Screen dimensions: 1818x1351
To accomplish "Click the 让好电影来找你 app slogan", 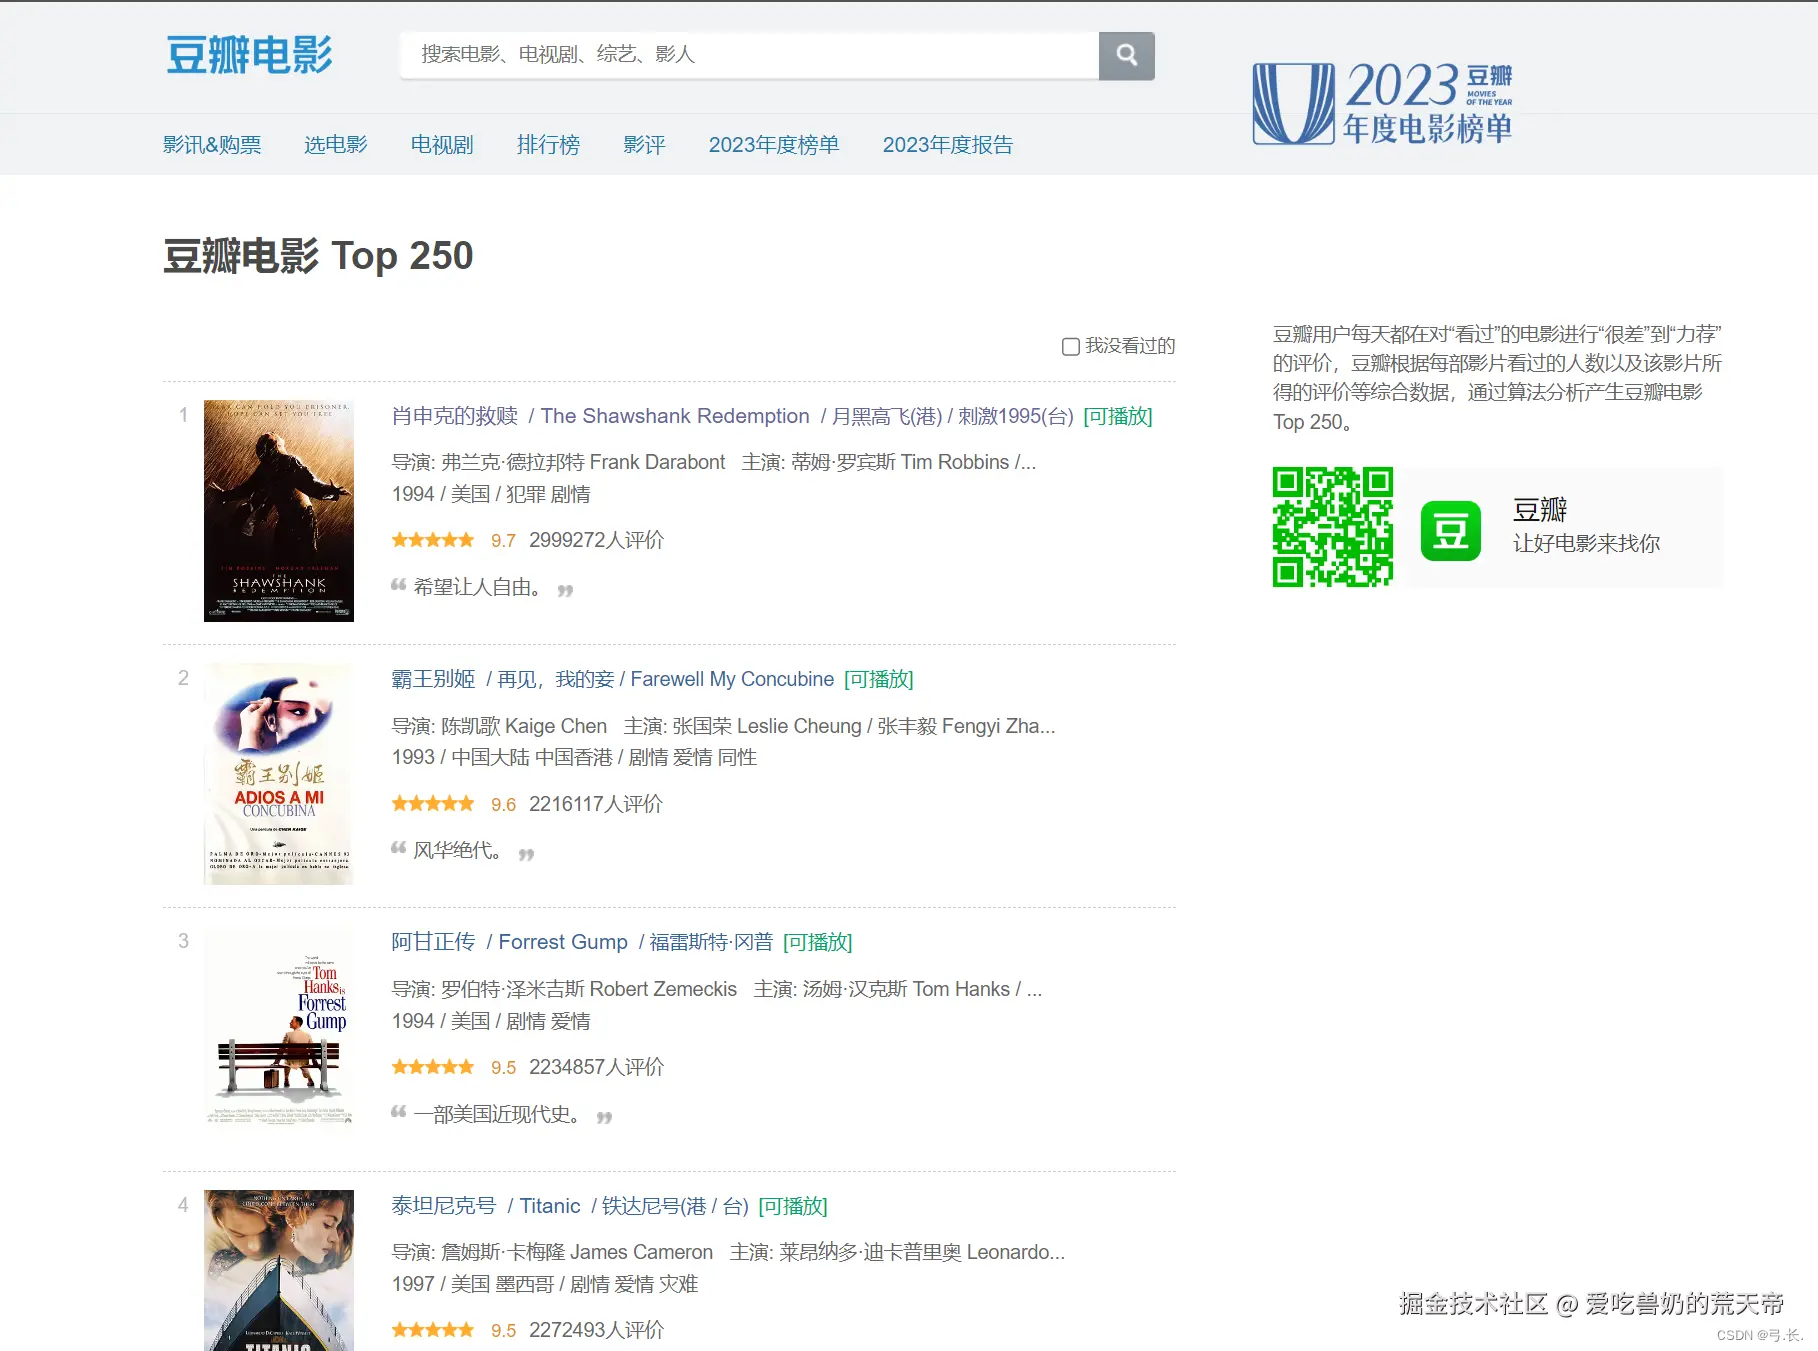I will [x=1586, y=543].
